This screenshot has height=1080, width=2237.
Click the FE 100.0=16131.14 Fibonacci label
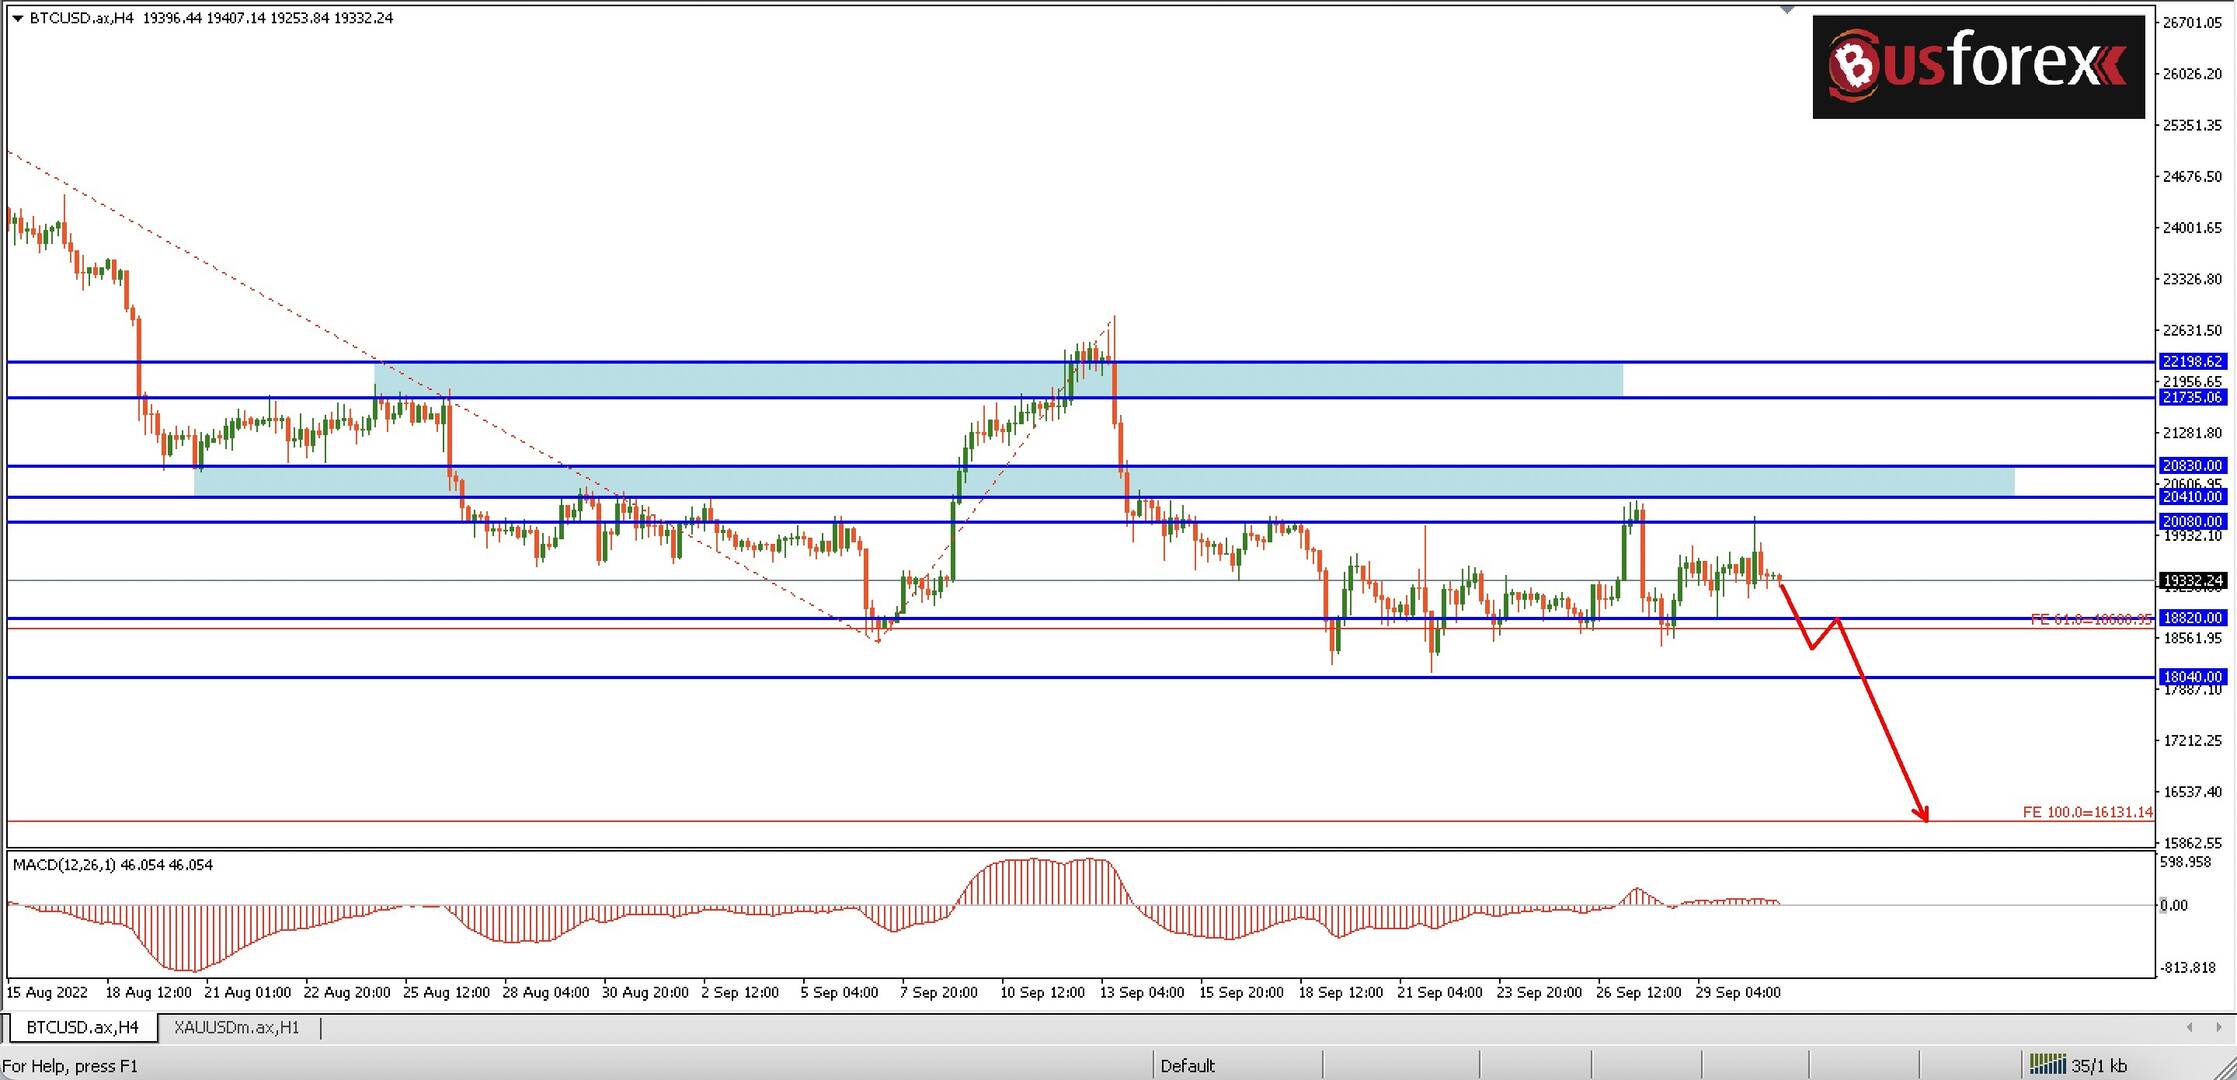click(x=2086, y=812)
